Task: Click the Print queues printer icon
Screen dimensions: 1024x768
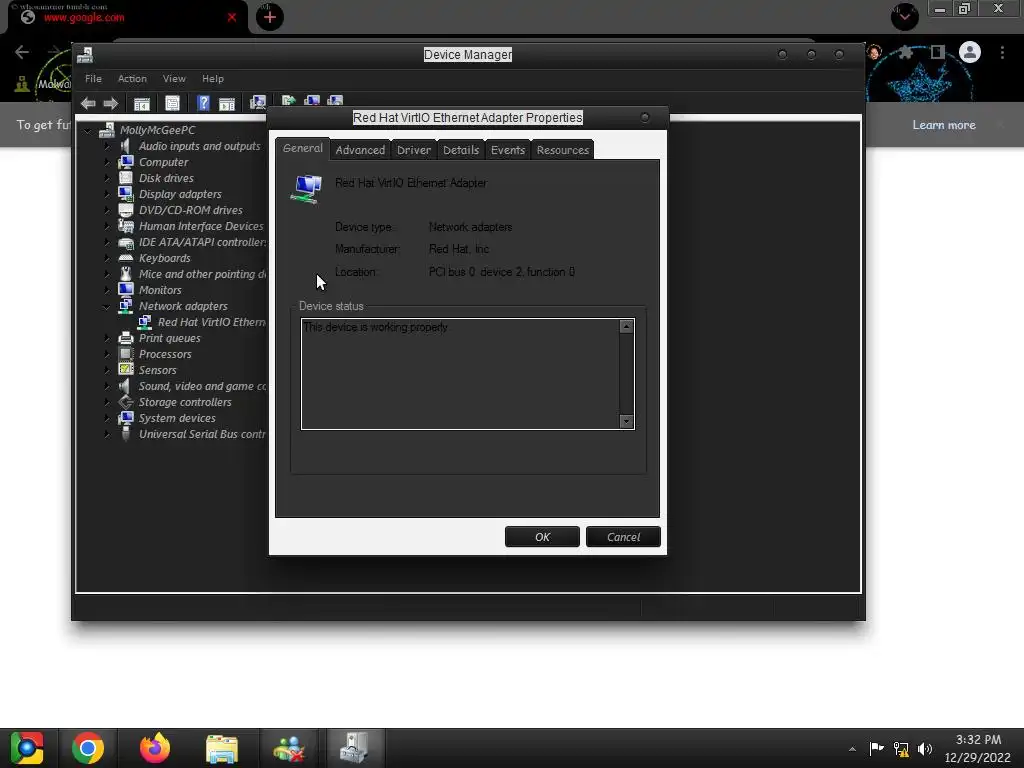Action: click(125, 338)
